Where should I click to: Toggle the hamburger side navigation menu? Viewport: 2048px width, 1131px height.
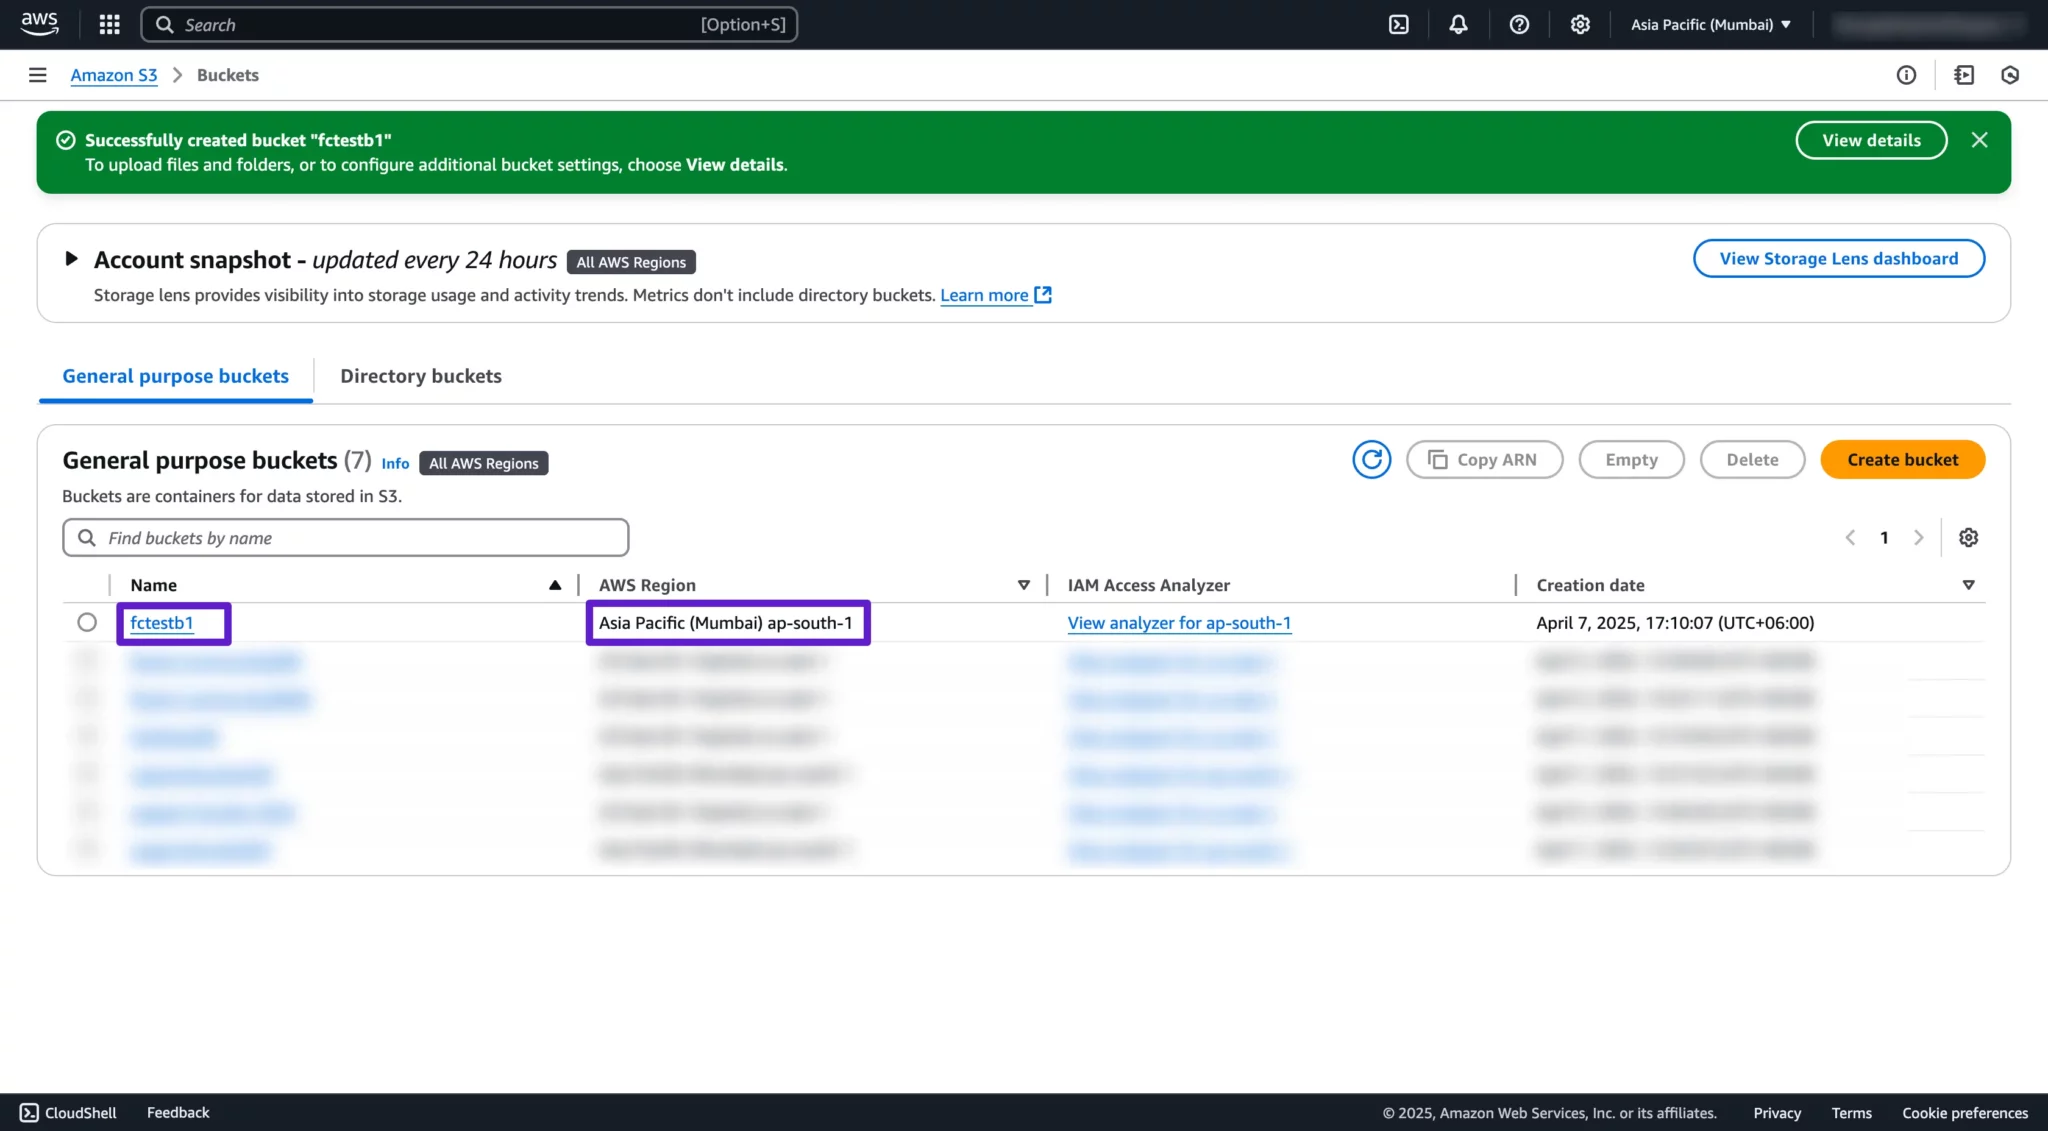[x=38, y=75]
